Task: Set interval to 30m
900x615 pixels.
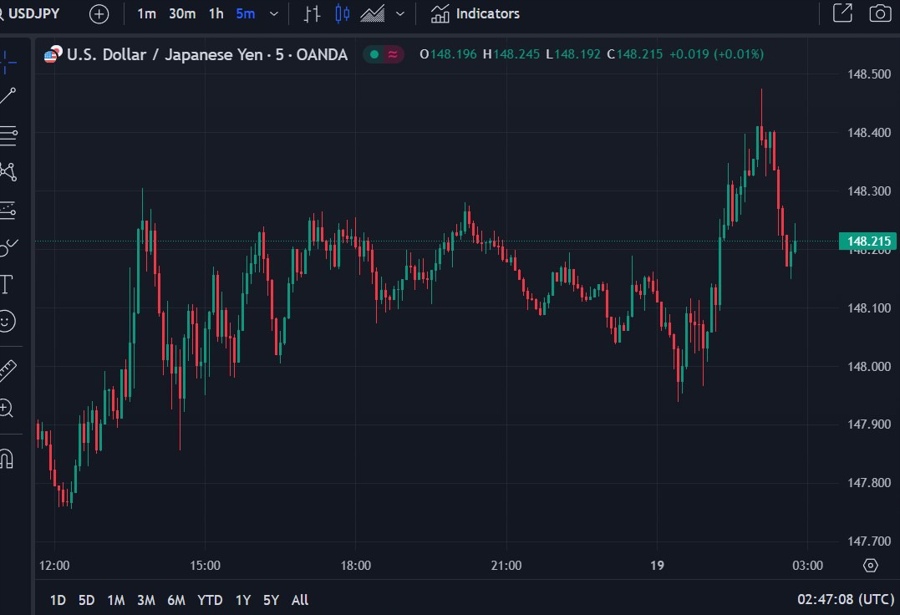Action: click(182, 14)
